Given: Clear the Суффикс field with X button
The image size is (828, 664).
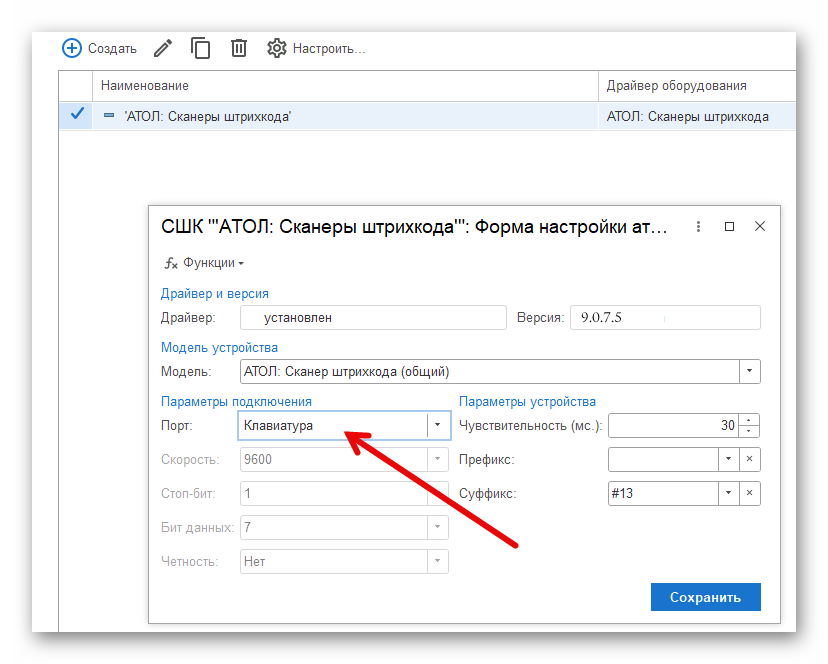Looking at the screenshot, I should click(x=749, y=493).
